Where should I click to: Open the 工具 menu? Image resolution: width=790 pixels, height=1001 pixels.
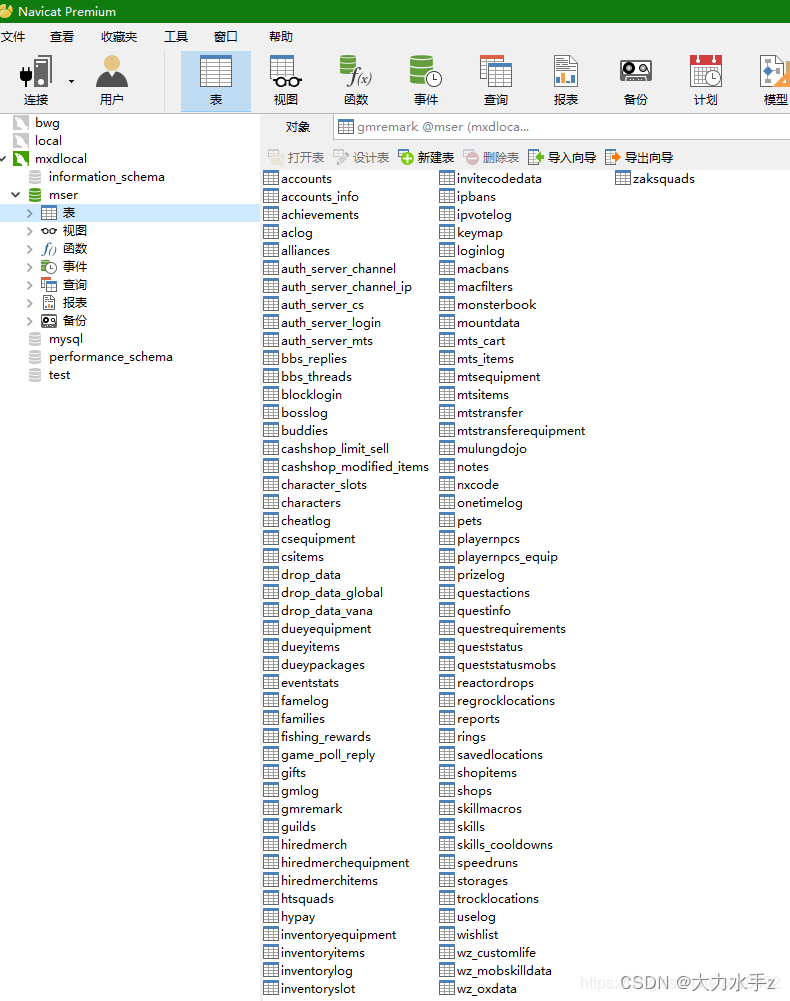point(176,36)
